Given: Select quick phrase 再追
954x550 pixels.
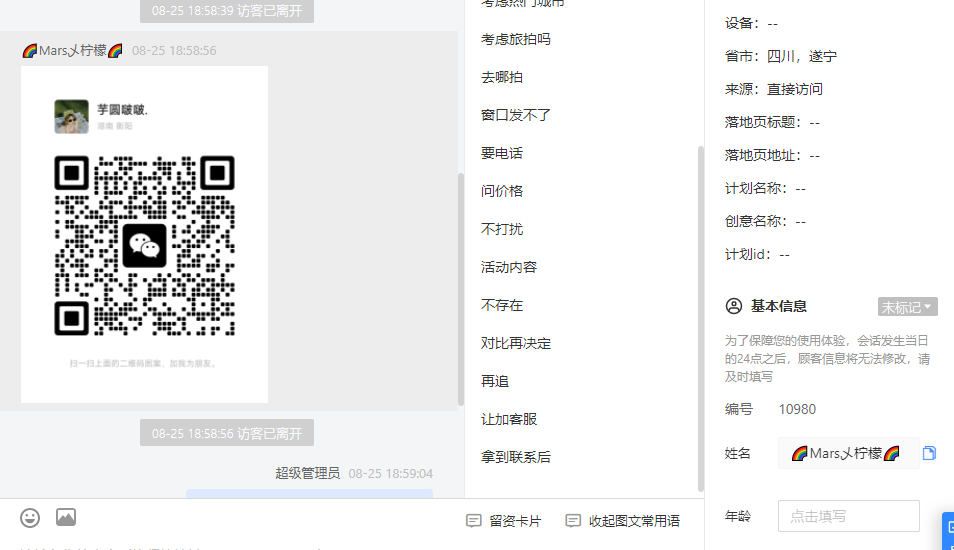Looking at the screenshot, I should pos(494,381).
